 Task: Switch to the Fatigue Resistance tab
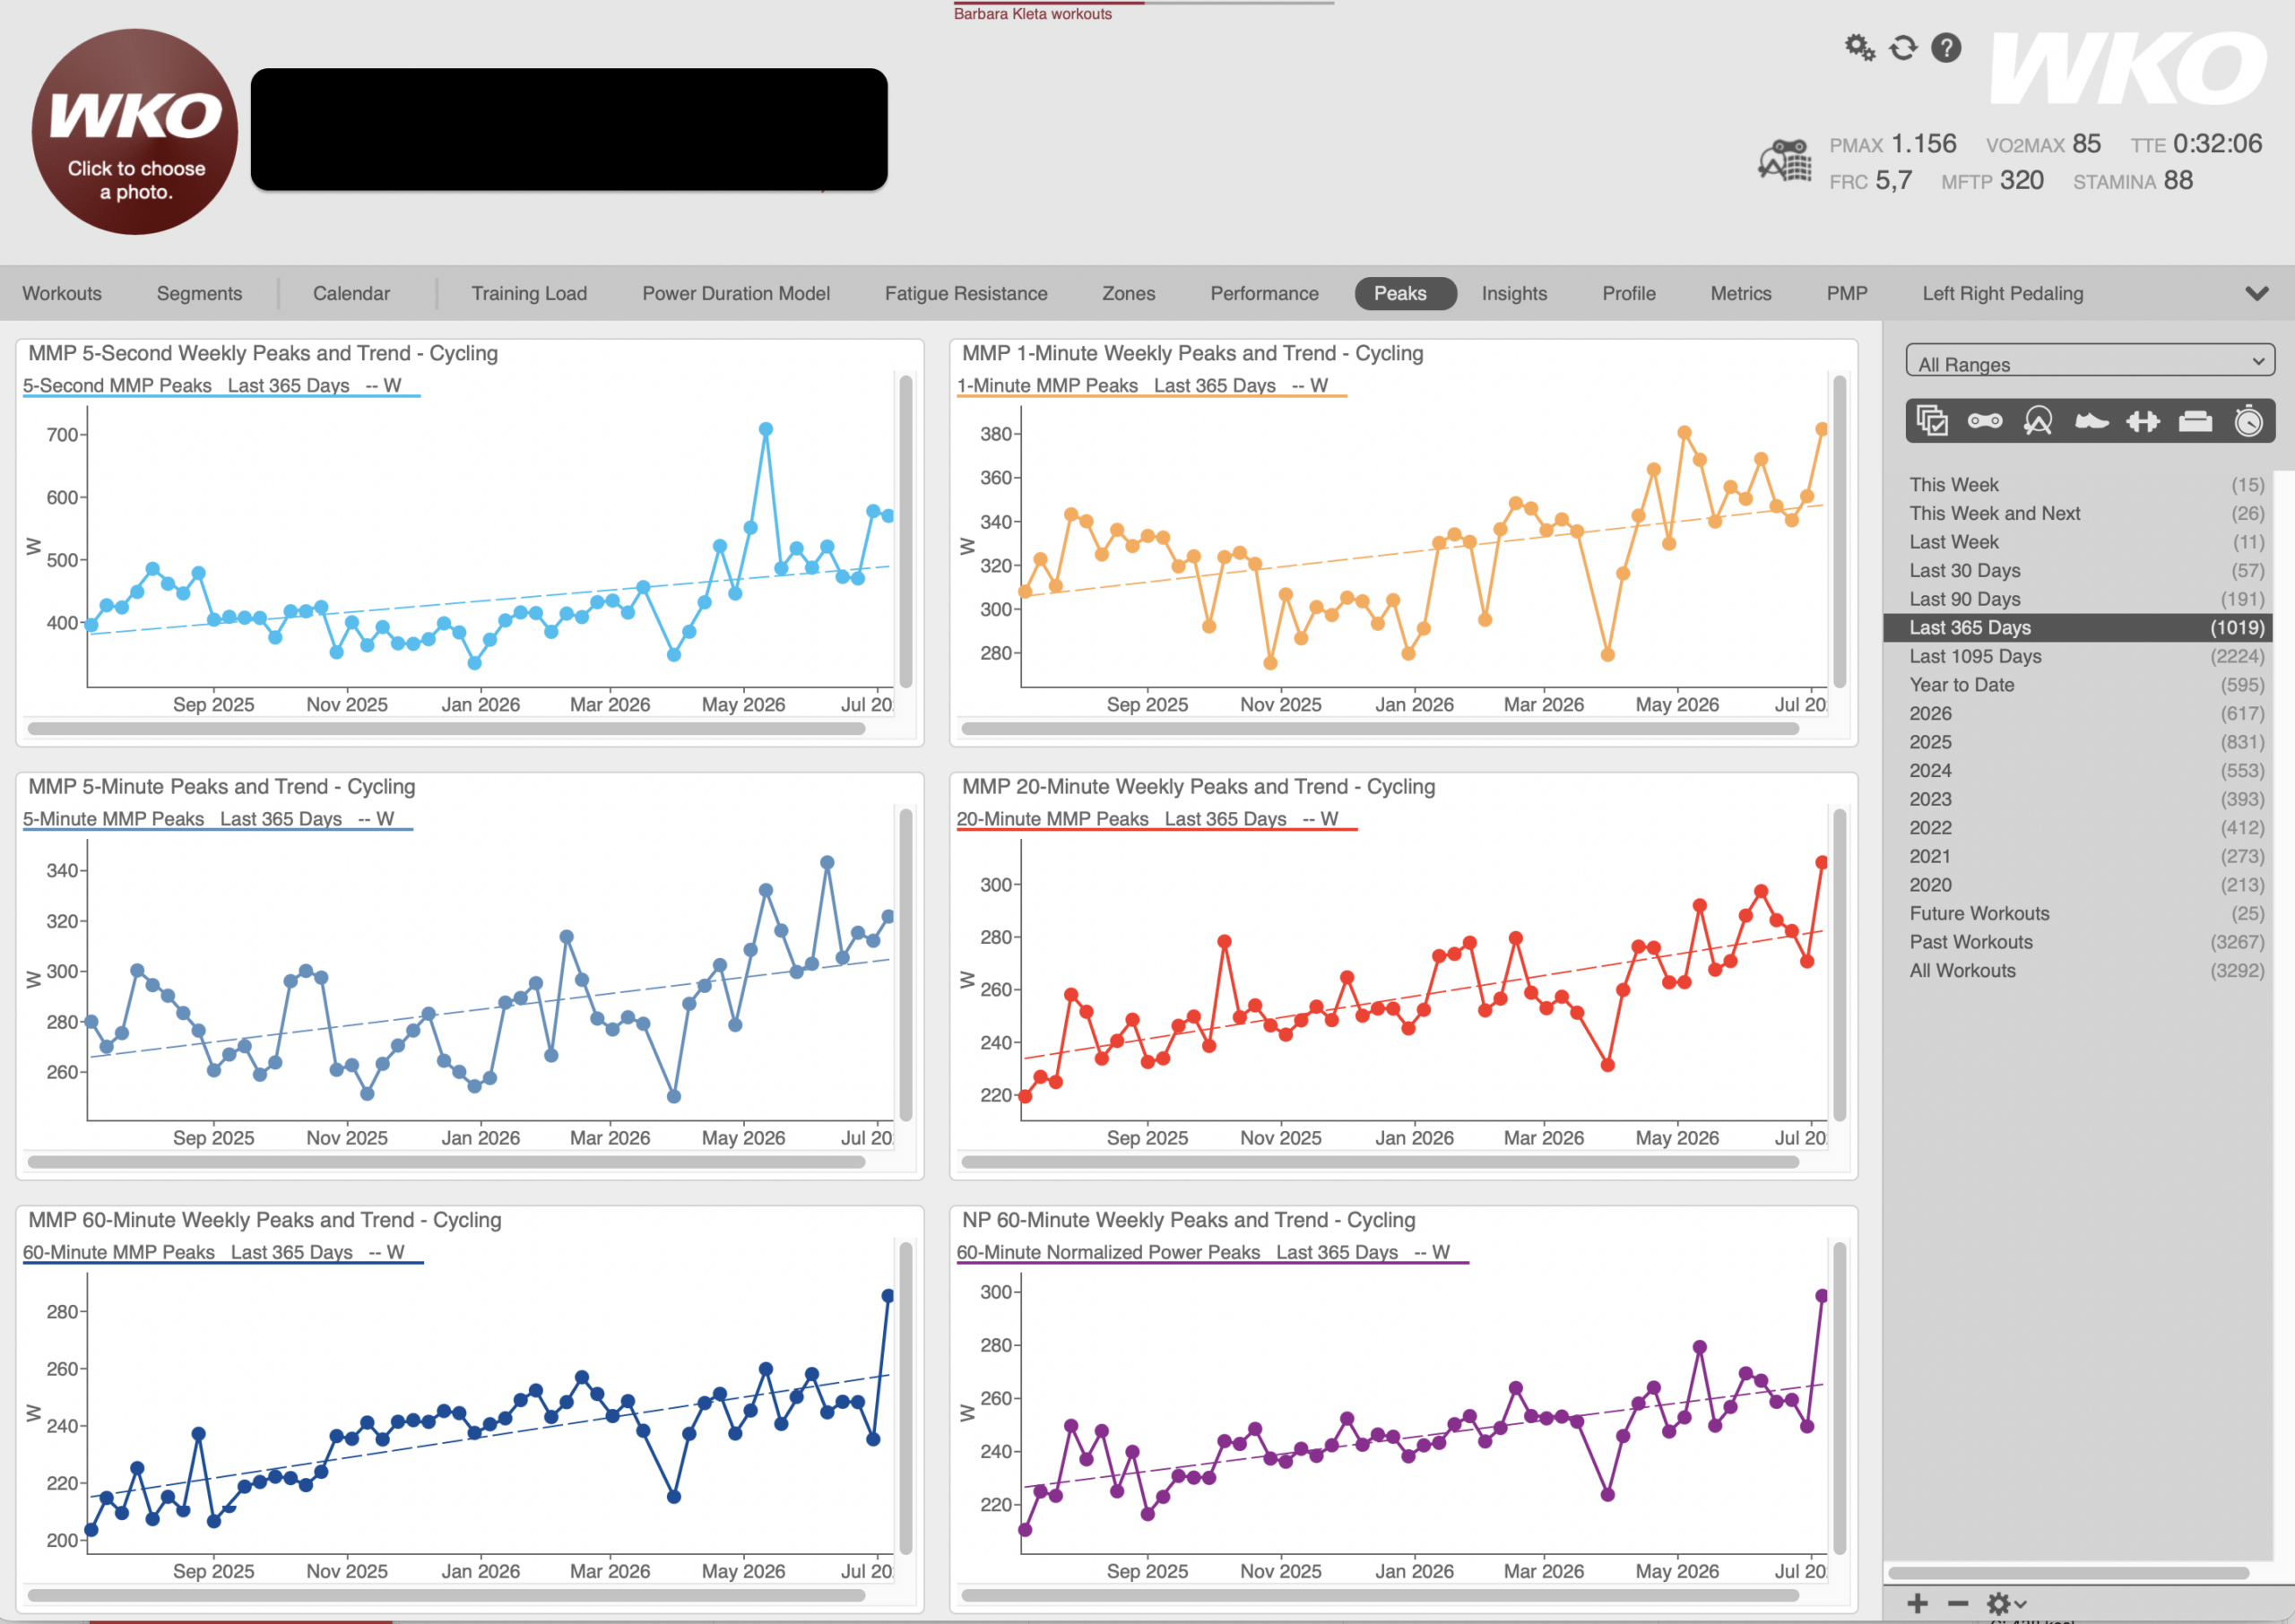[966, 293]
